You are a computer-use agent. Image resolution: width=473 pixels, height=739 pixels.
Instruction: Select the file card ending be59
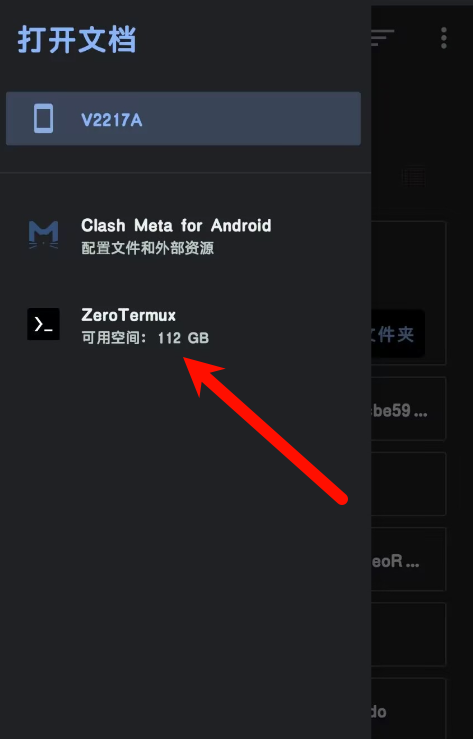[x=408, y=409]
